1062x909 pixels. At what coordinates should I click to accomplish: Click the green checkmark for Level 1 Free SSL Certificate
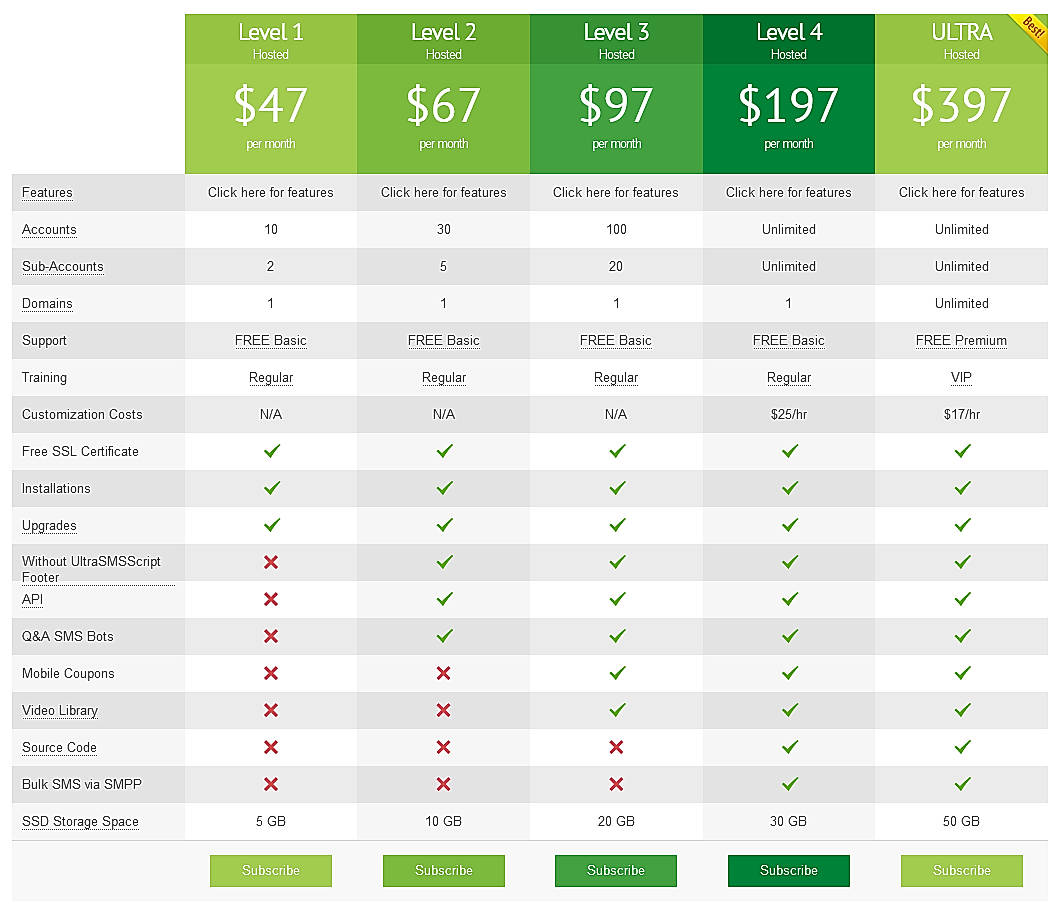click(x=270, y=451)
